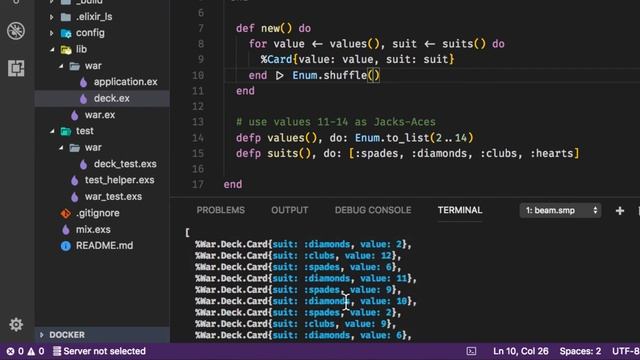The image size is (640, 360).
Task: Click the errors count icon in status bar
Action: [x=10, y=351]
